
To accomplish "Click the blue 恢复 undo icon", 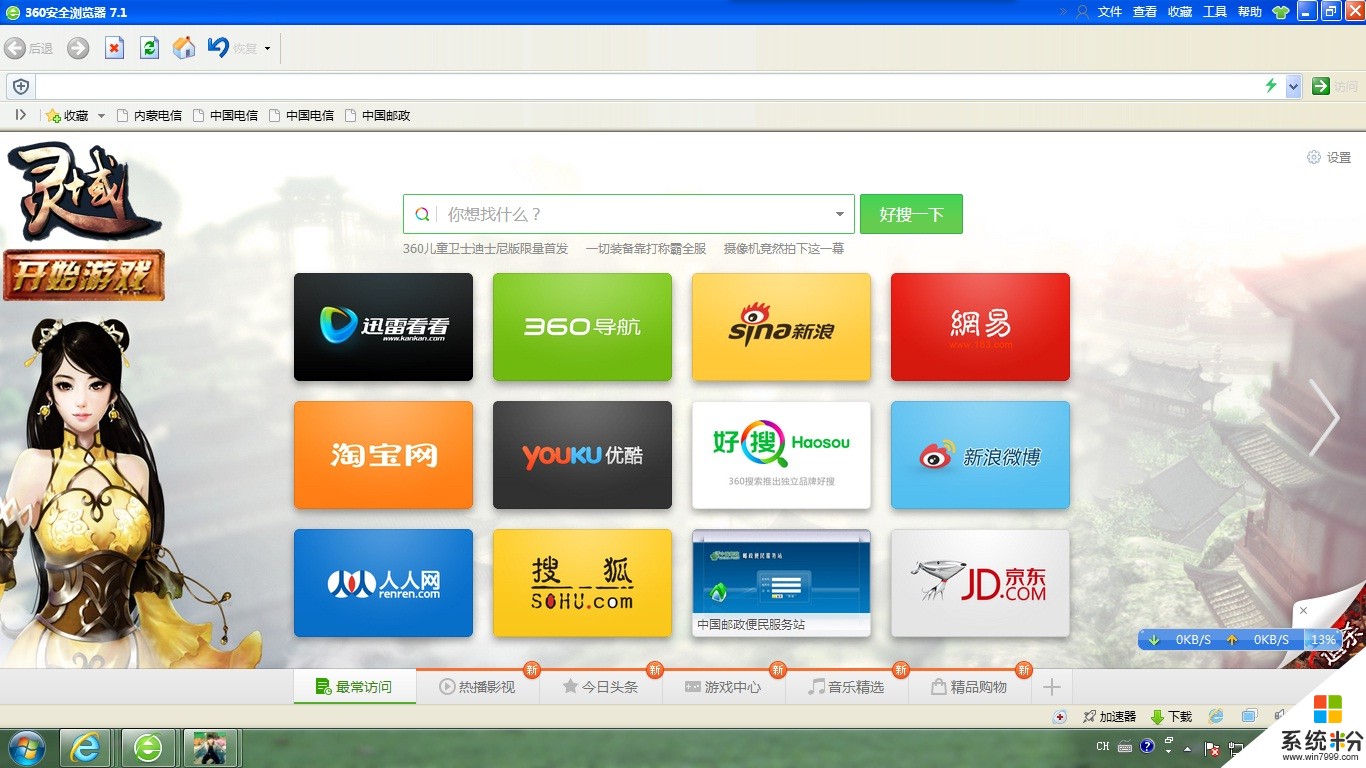I will 219,47.
